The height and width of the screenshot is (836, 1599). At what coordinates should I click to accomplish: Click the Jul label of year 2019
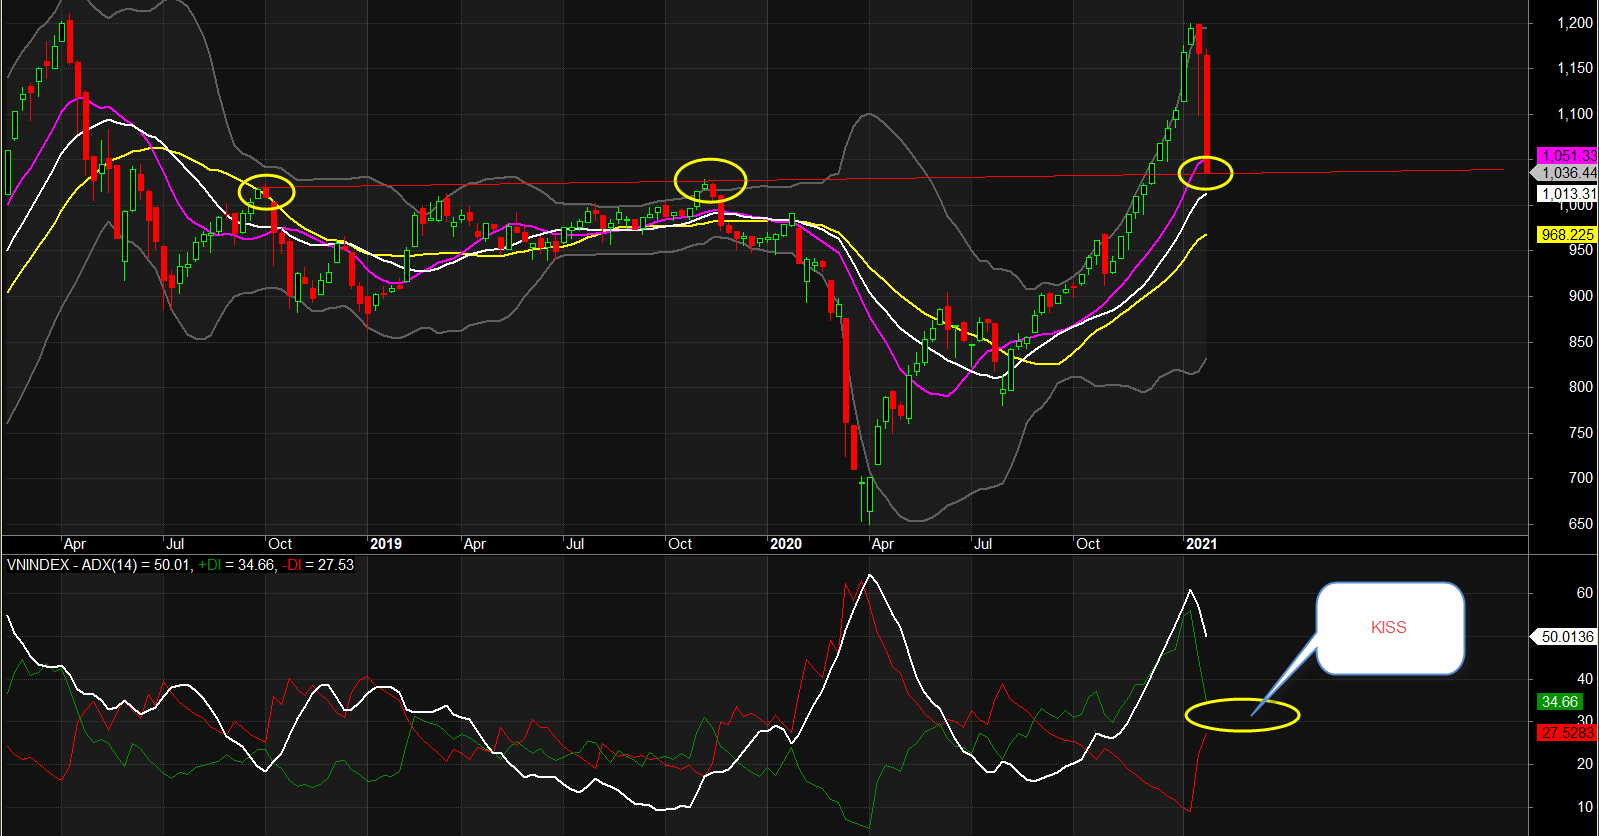pos(575,544)
